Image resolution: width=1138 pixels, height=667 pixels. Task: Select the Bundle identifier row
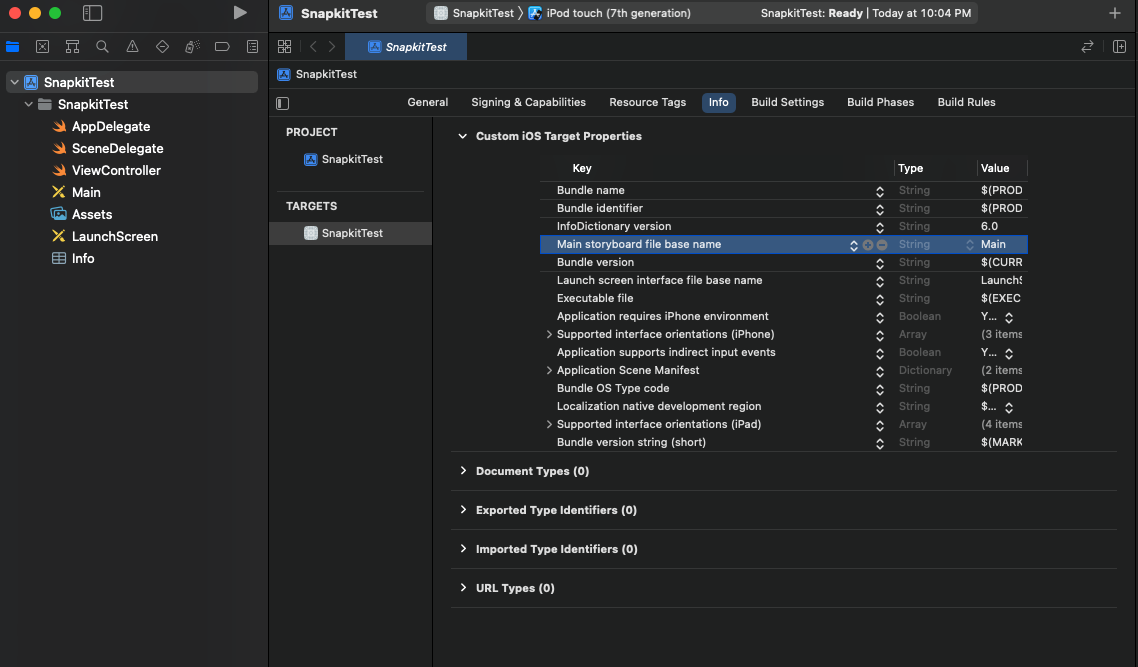[784, 208]
